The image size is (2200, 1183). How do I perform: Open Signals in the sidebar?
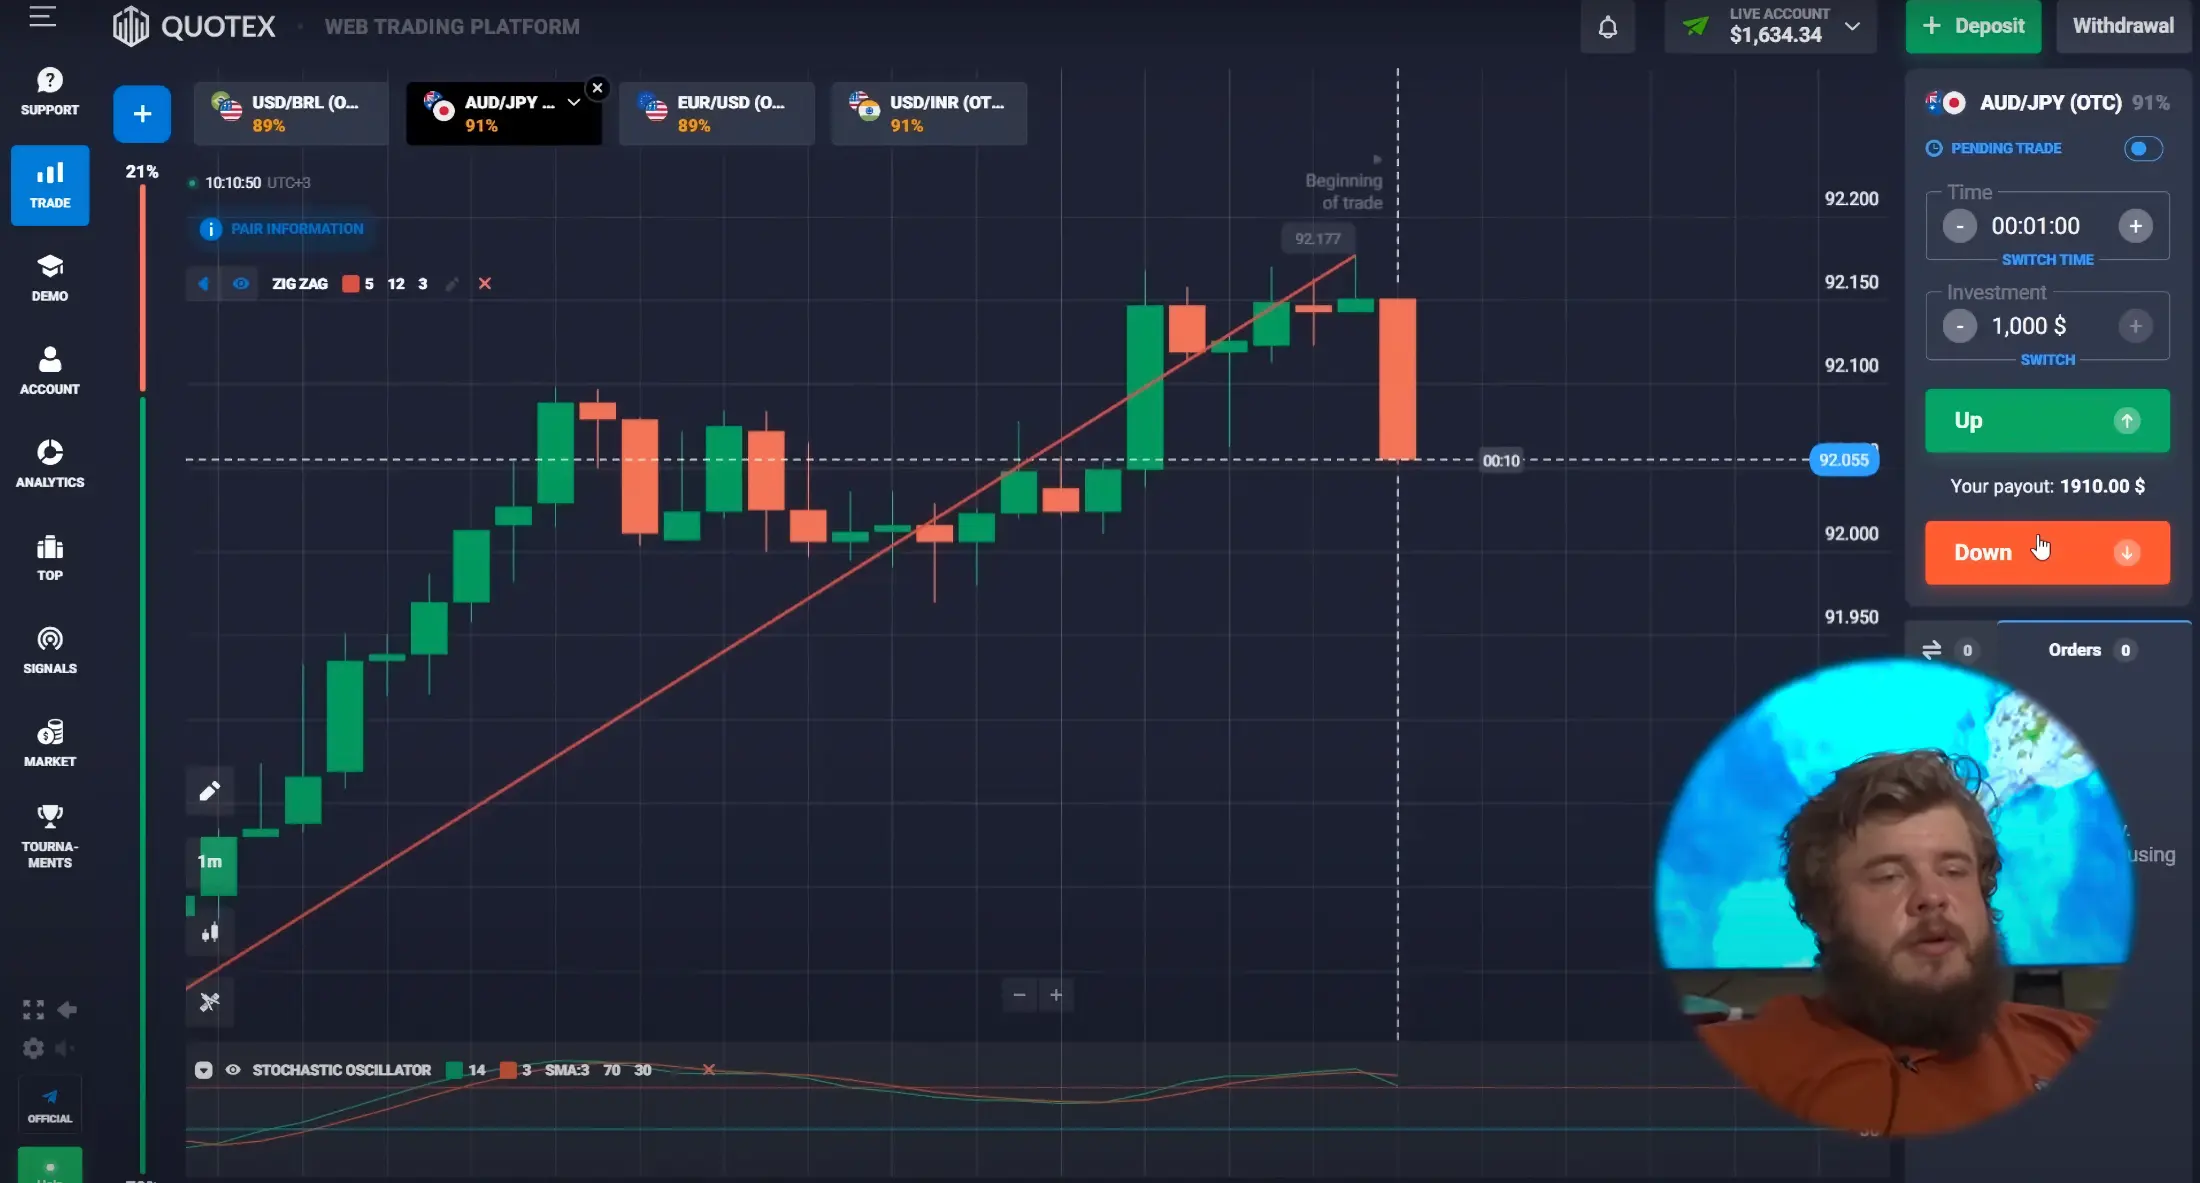click(50, 650)
